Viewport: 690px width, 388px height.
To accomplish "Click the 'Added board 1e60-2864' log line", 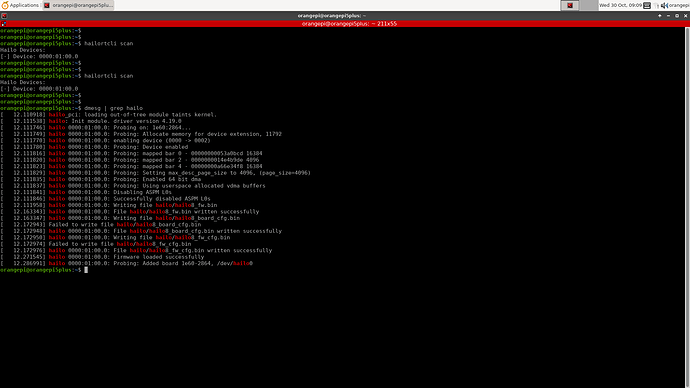I will pyautogui.click(x=126, y=264).
